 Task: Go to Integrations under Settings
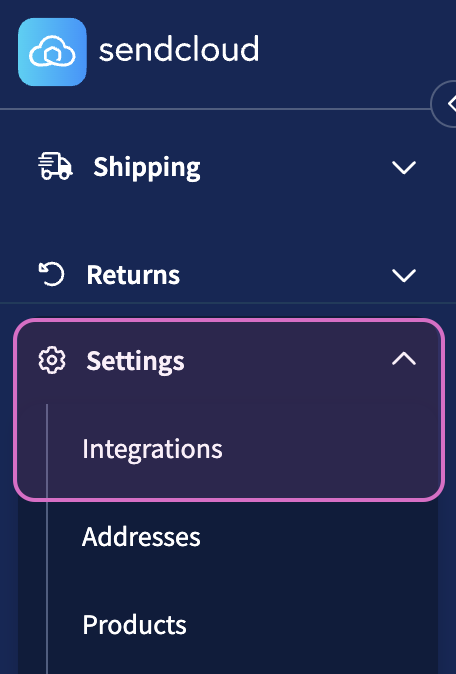tap(153, 449)
